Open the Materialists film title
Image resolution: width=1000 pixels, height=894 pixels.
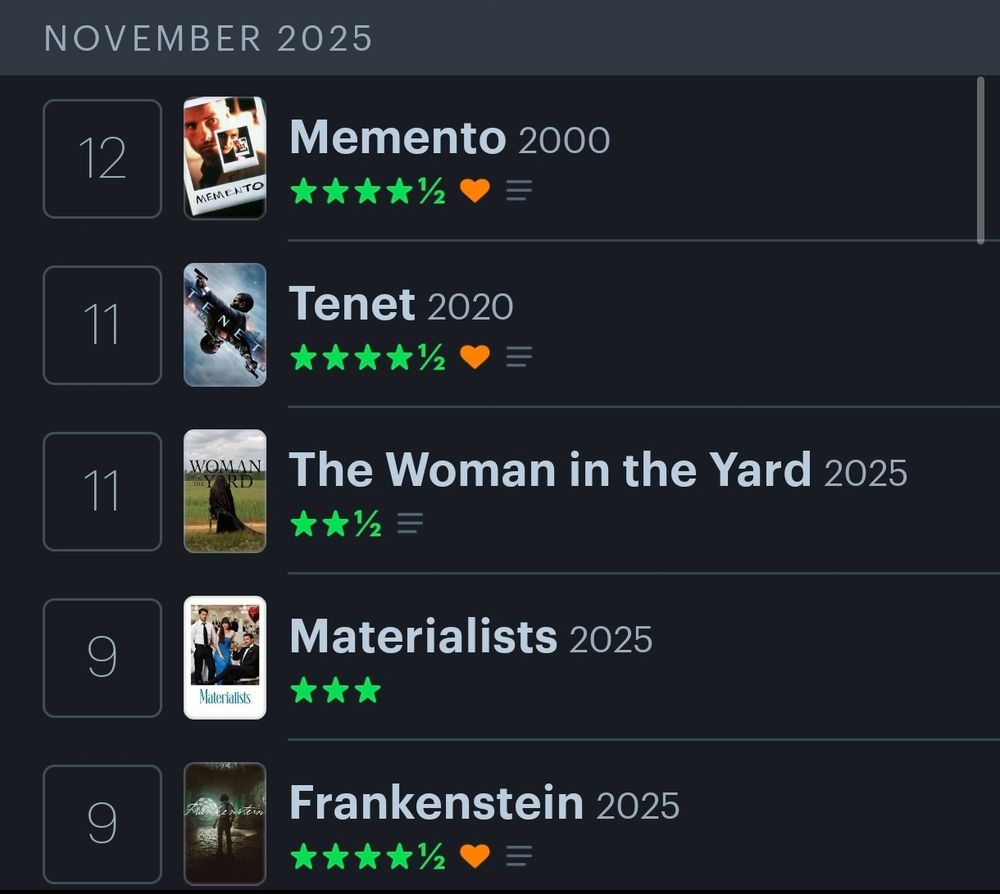(422, 636)
